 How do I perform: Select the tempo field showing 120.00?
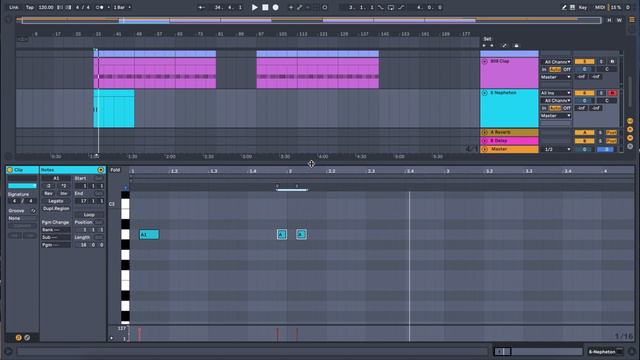(x=45, y=7)
